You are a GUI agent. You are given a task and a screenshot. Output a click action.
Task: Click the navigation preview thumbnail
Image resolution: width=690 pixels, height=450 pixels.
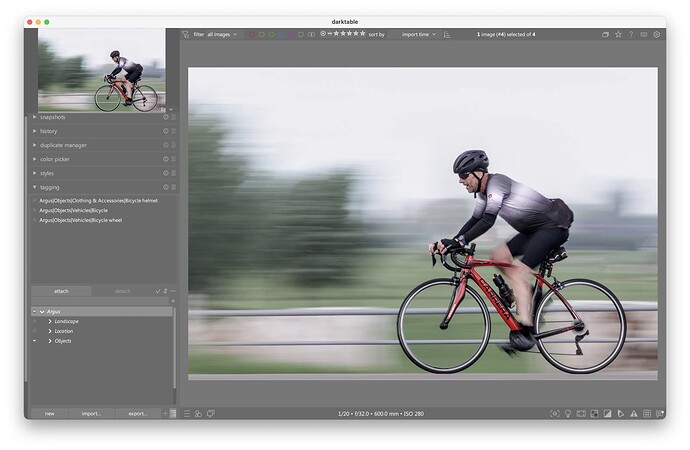coord(102,70)
